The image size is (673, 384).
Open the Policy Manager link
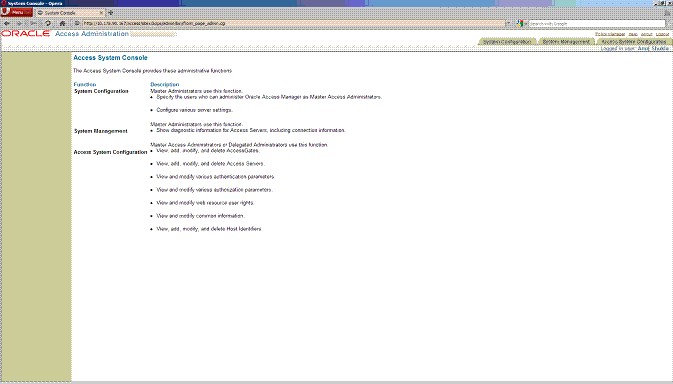[x=610, y=34]
